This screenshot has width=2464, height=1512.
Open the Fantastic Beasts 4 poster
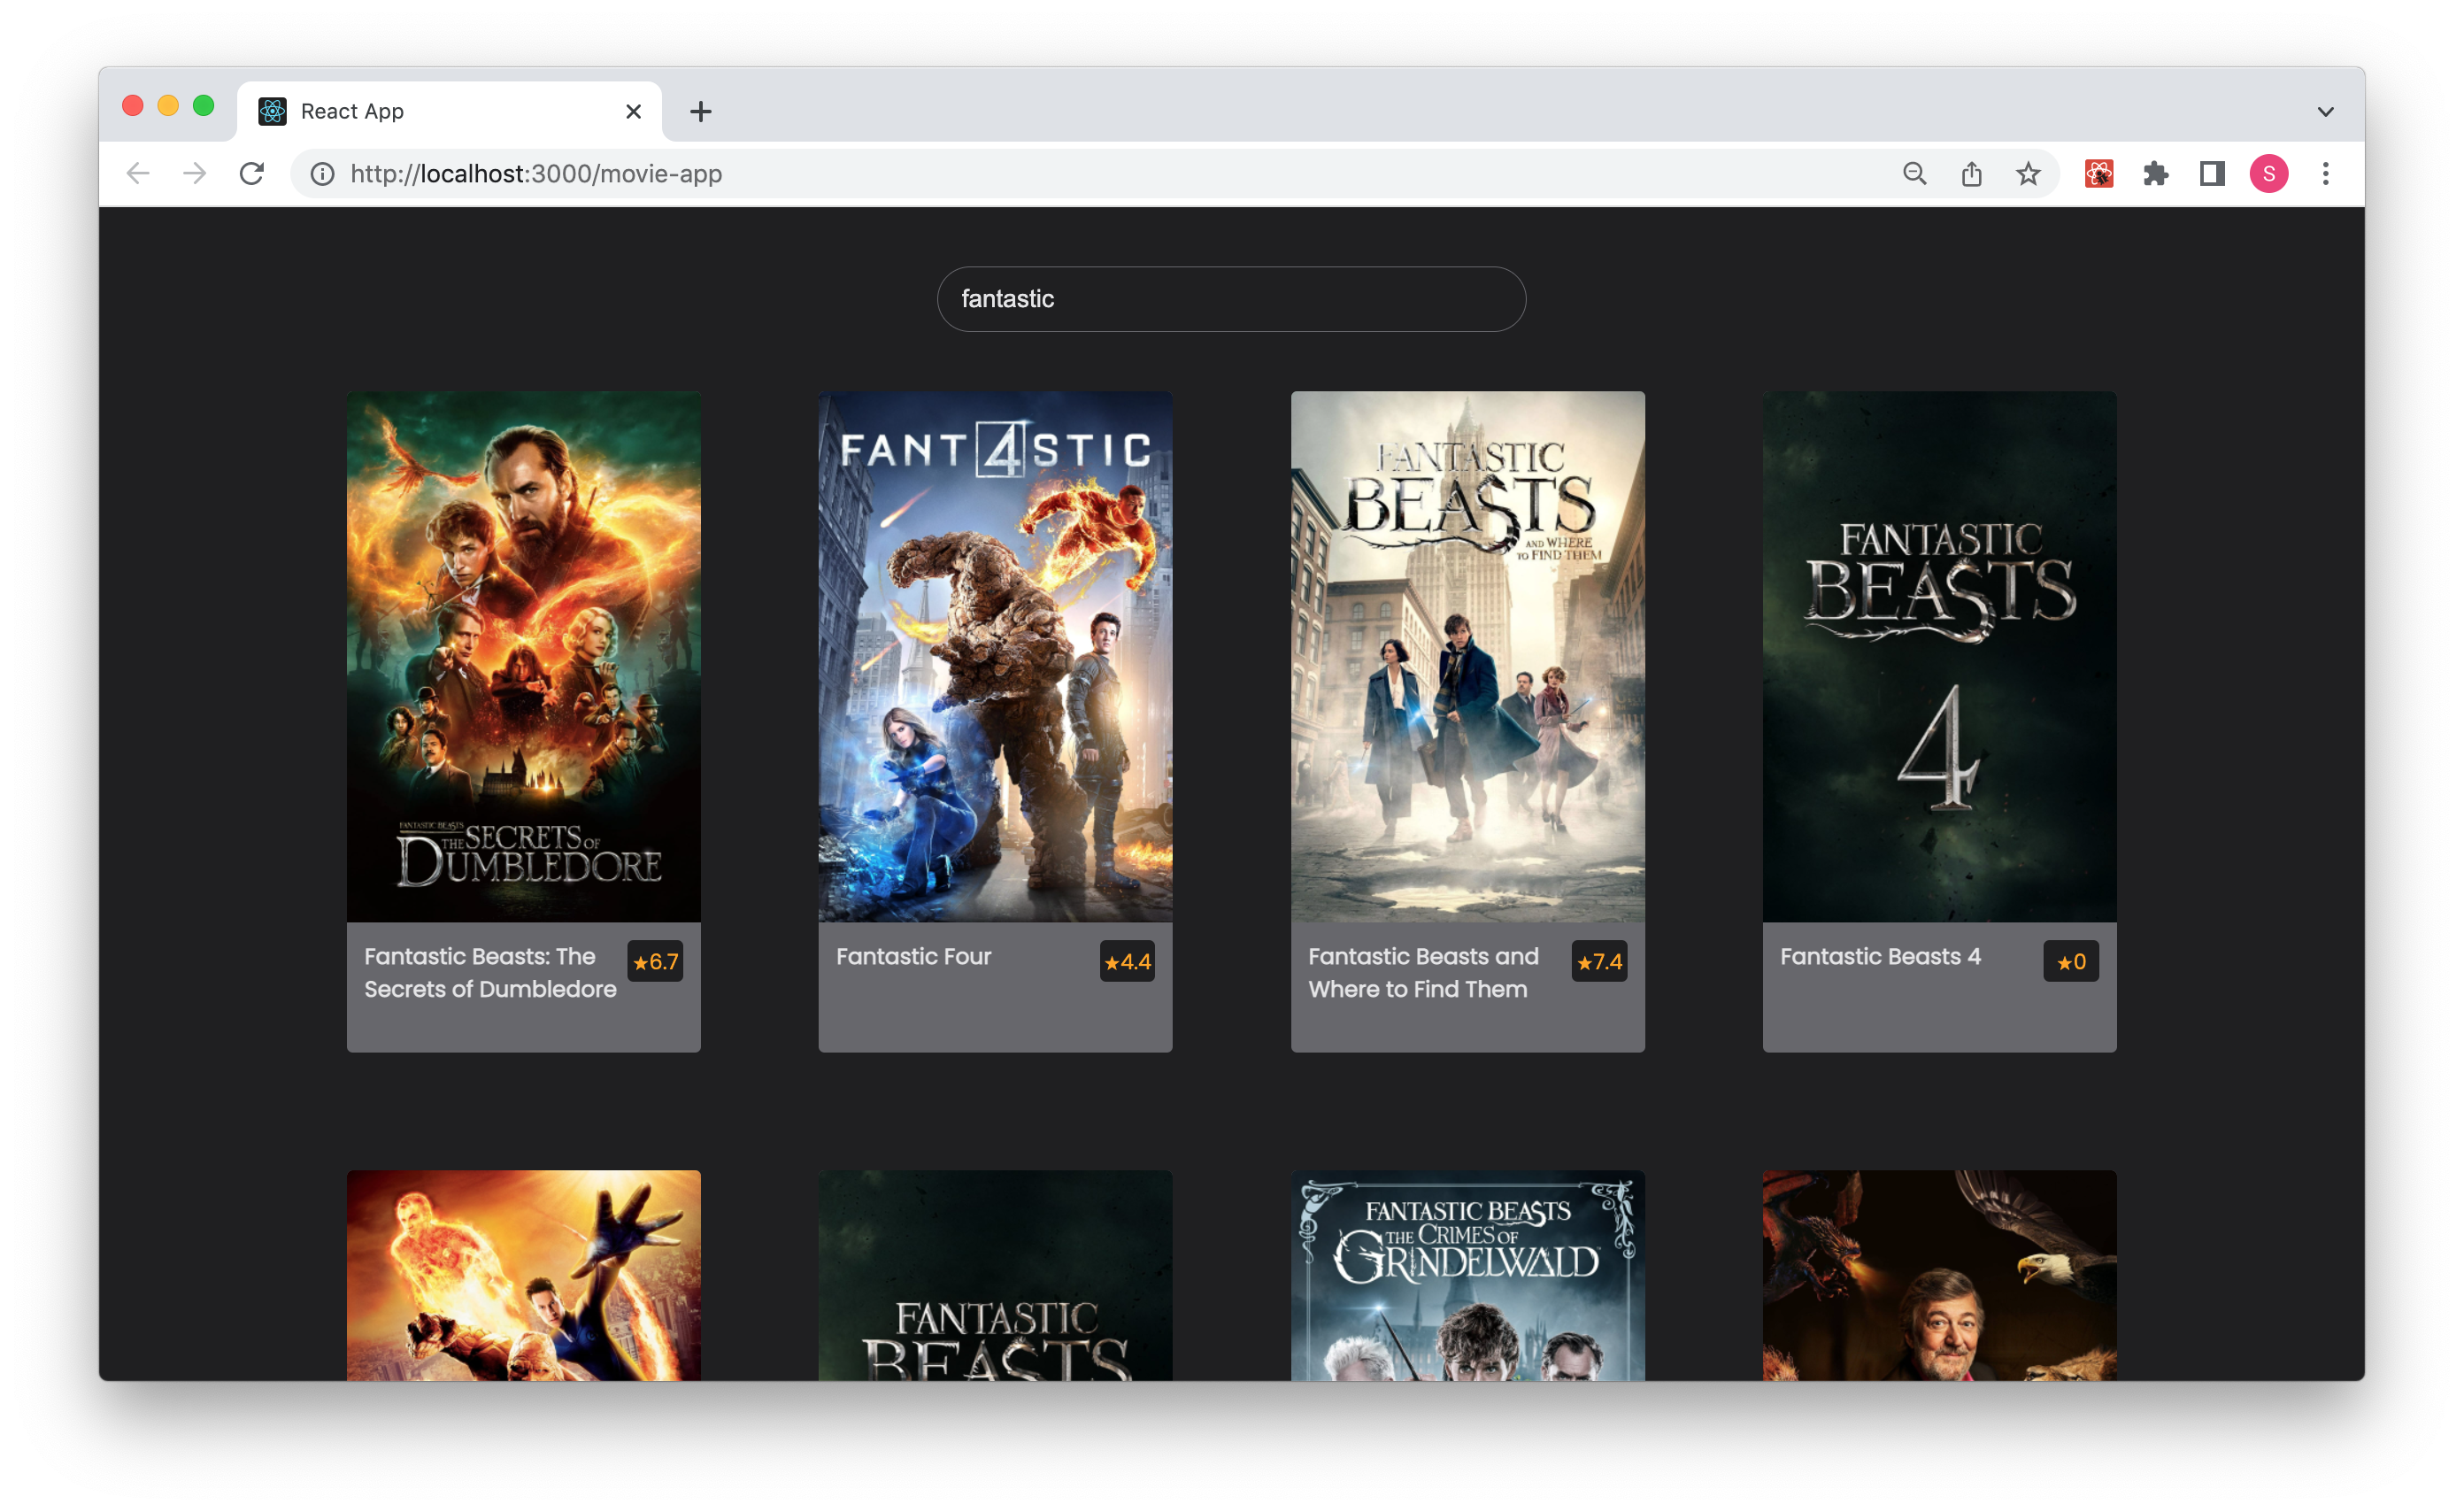[1939, 656]
